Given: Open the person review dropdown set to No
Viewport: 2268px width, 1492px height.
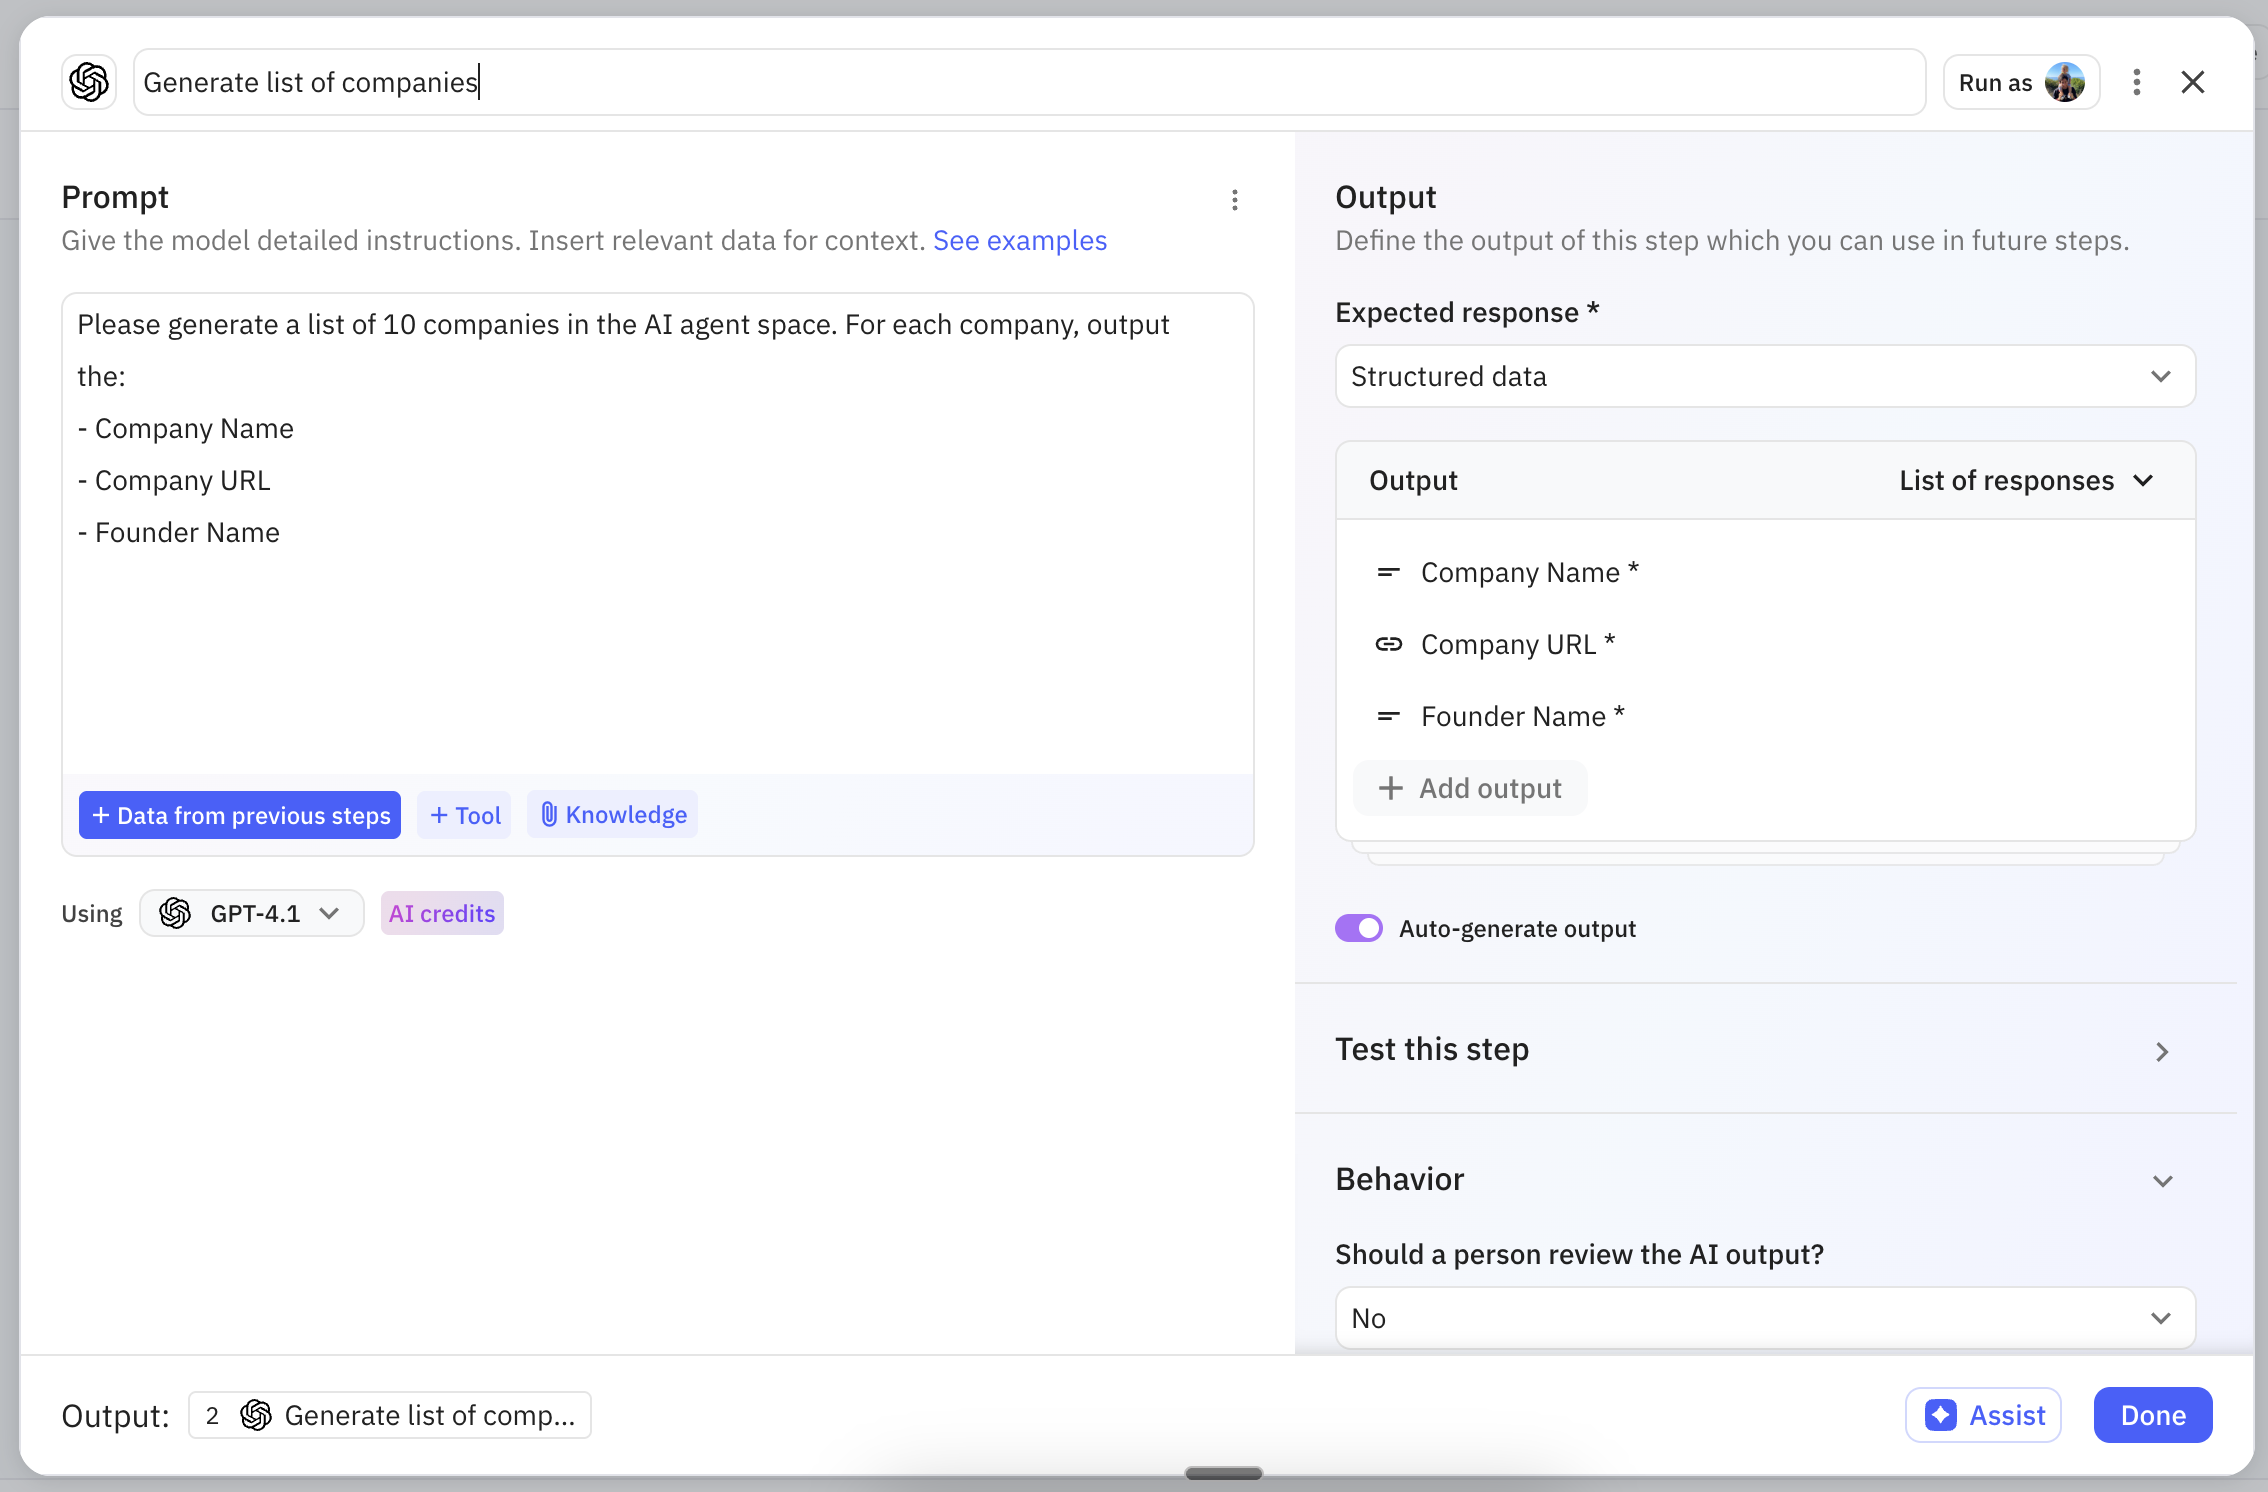Looking at the screenshot, I should click(x=1765, y=1318).
